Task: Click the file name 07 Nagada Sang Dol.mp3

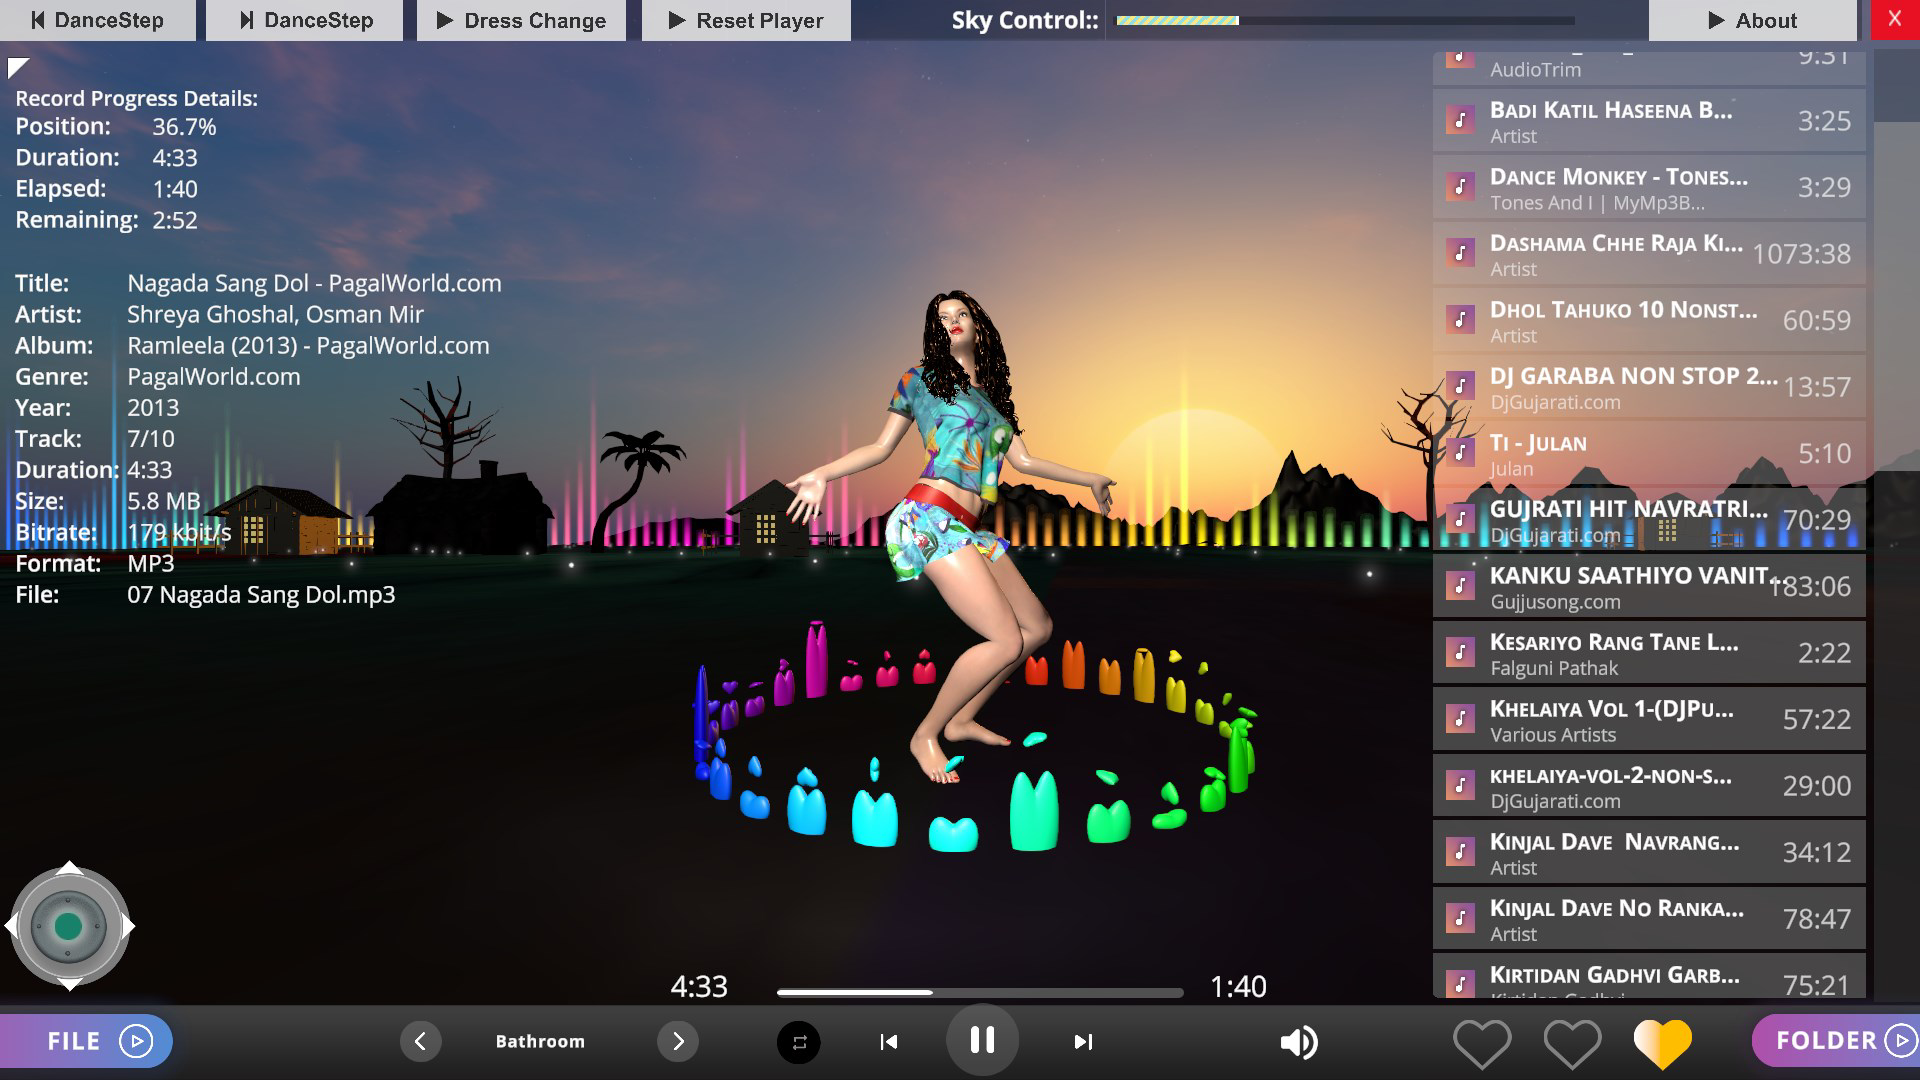Action: tap(261, 595)
